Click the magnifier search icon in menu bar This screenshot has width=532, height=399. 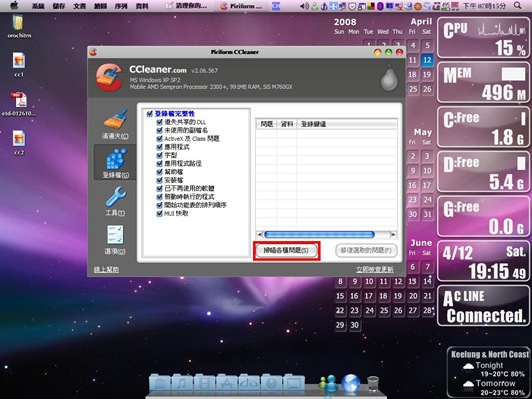point(517,5)
